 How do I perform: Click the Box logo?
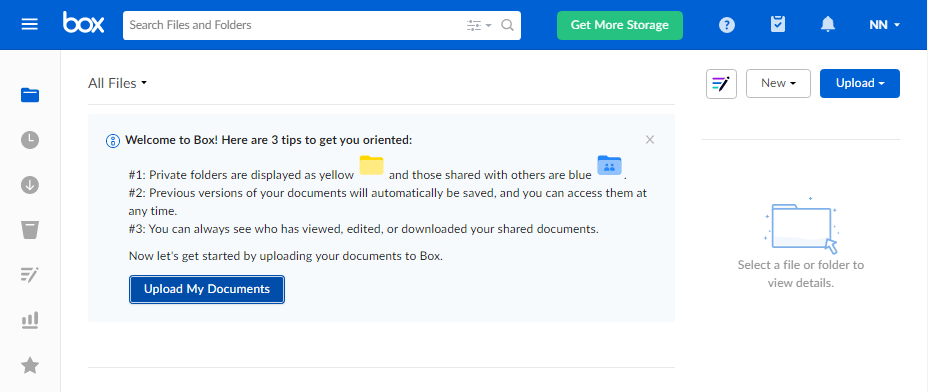pos(83,23)
